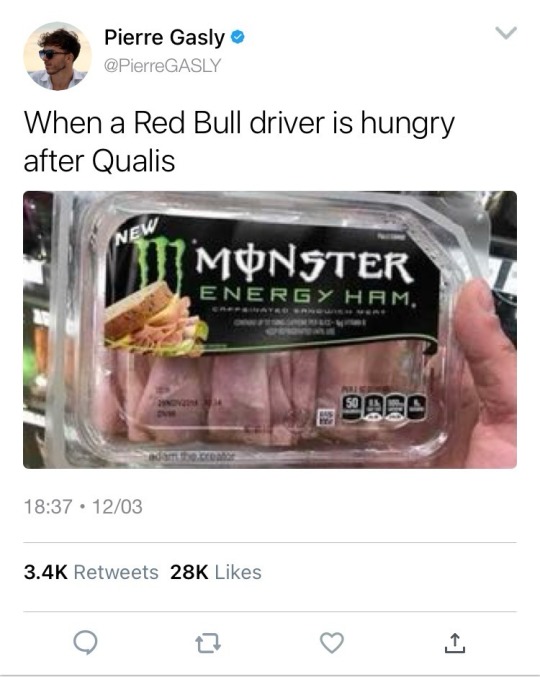Image resolution: width=540 pixels, height=677 pixels.
Task: Open the share upload icon
Action: point(455,642)
